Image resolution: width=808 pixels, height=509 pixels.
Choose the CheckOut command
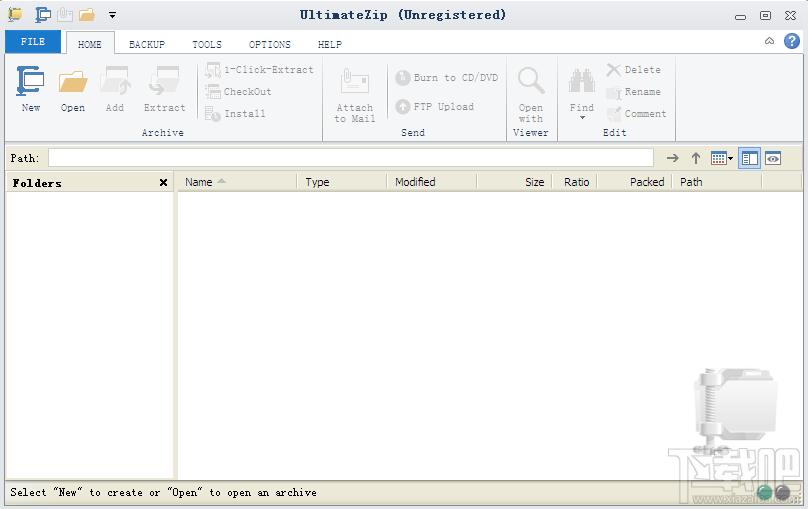click(238, 92)
